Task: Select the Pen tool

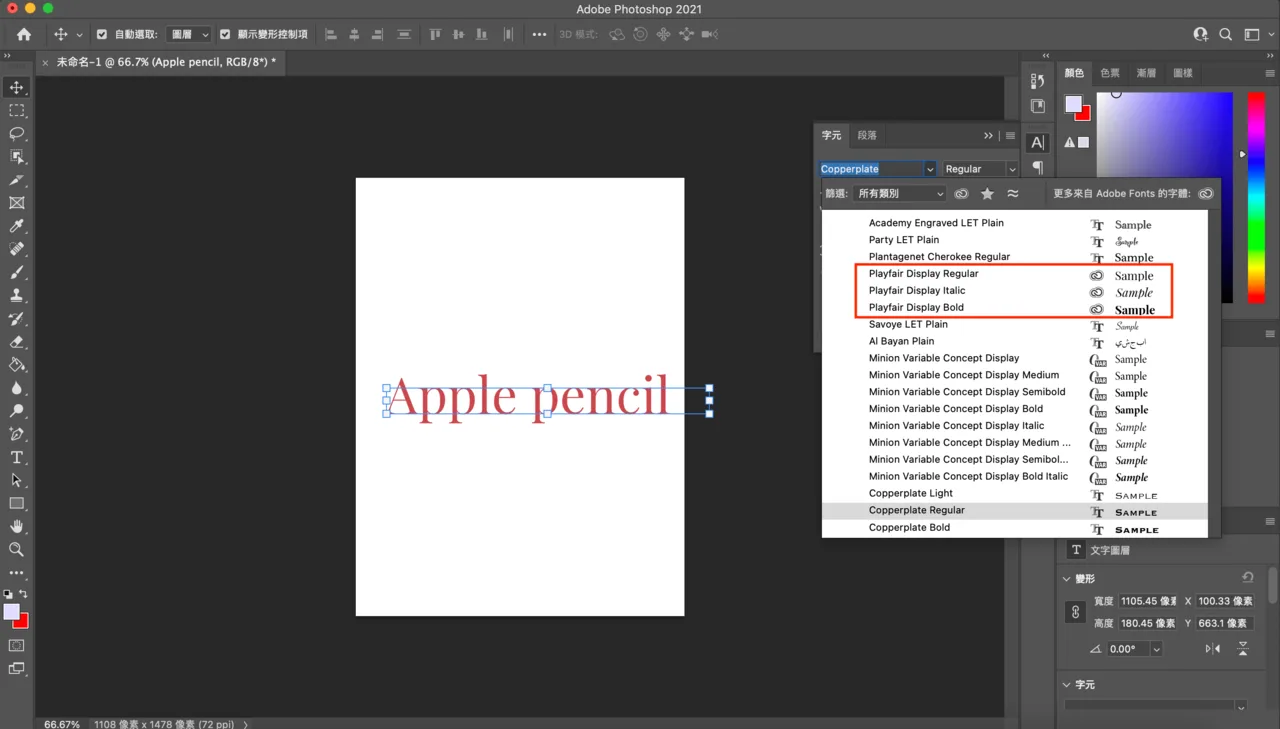Action: click(x=17, y=434)
